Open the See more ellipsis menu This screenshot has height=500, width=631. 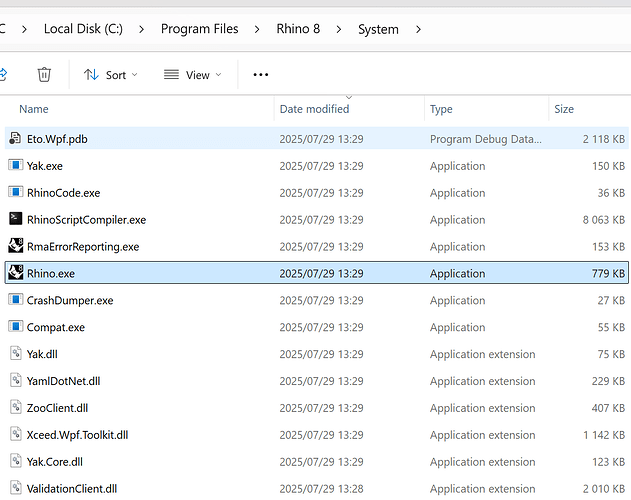(261, 74)
